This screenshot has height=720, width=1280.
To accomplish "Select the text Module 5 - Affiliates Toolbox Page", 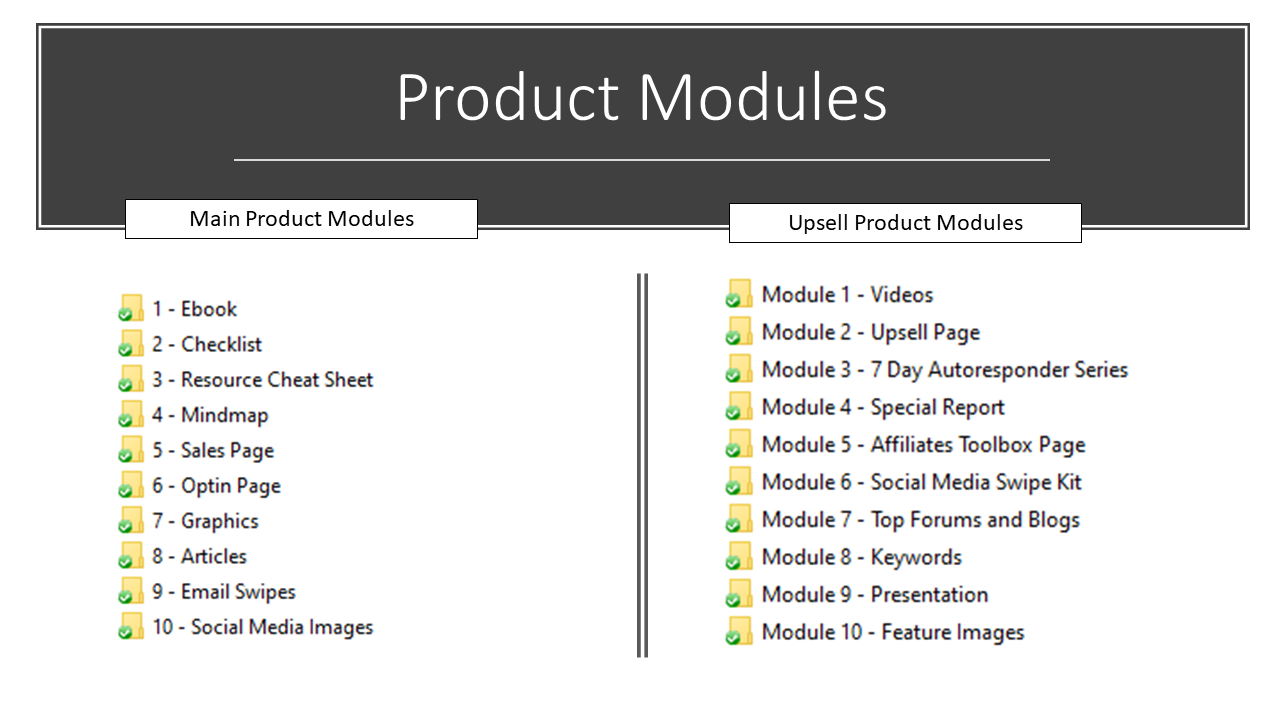I will [924, 445].
